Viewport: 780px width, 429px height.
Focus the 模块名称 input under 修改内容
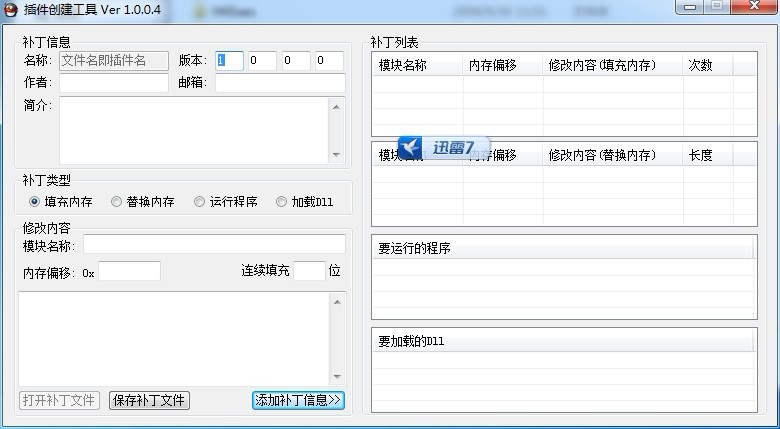(214, 245)
